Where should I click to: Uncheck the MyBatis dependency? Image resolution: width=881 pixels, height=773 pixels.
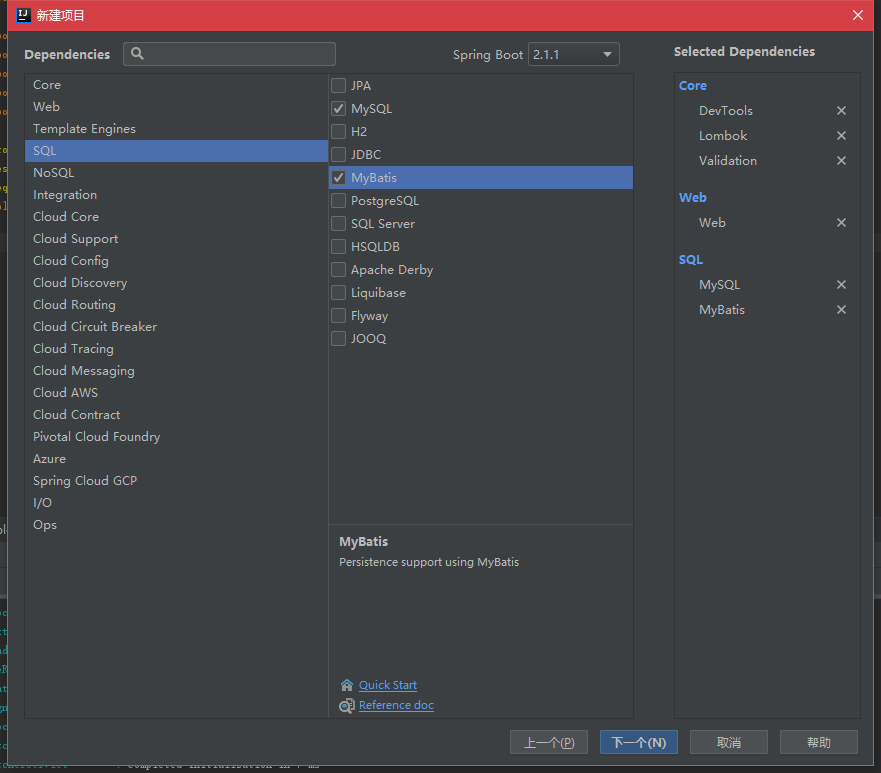(338, 178)
